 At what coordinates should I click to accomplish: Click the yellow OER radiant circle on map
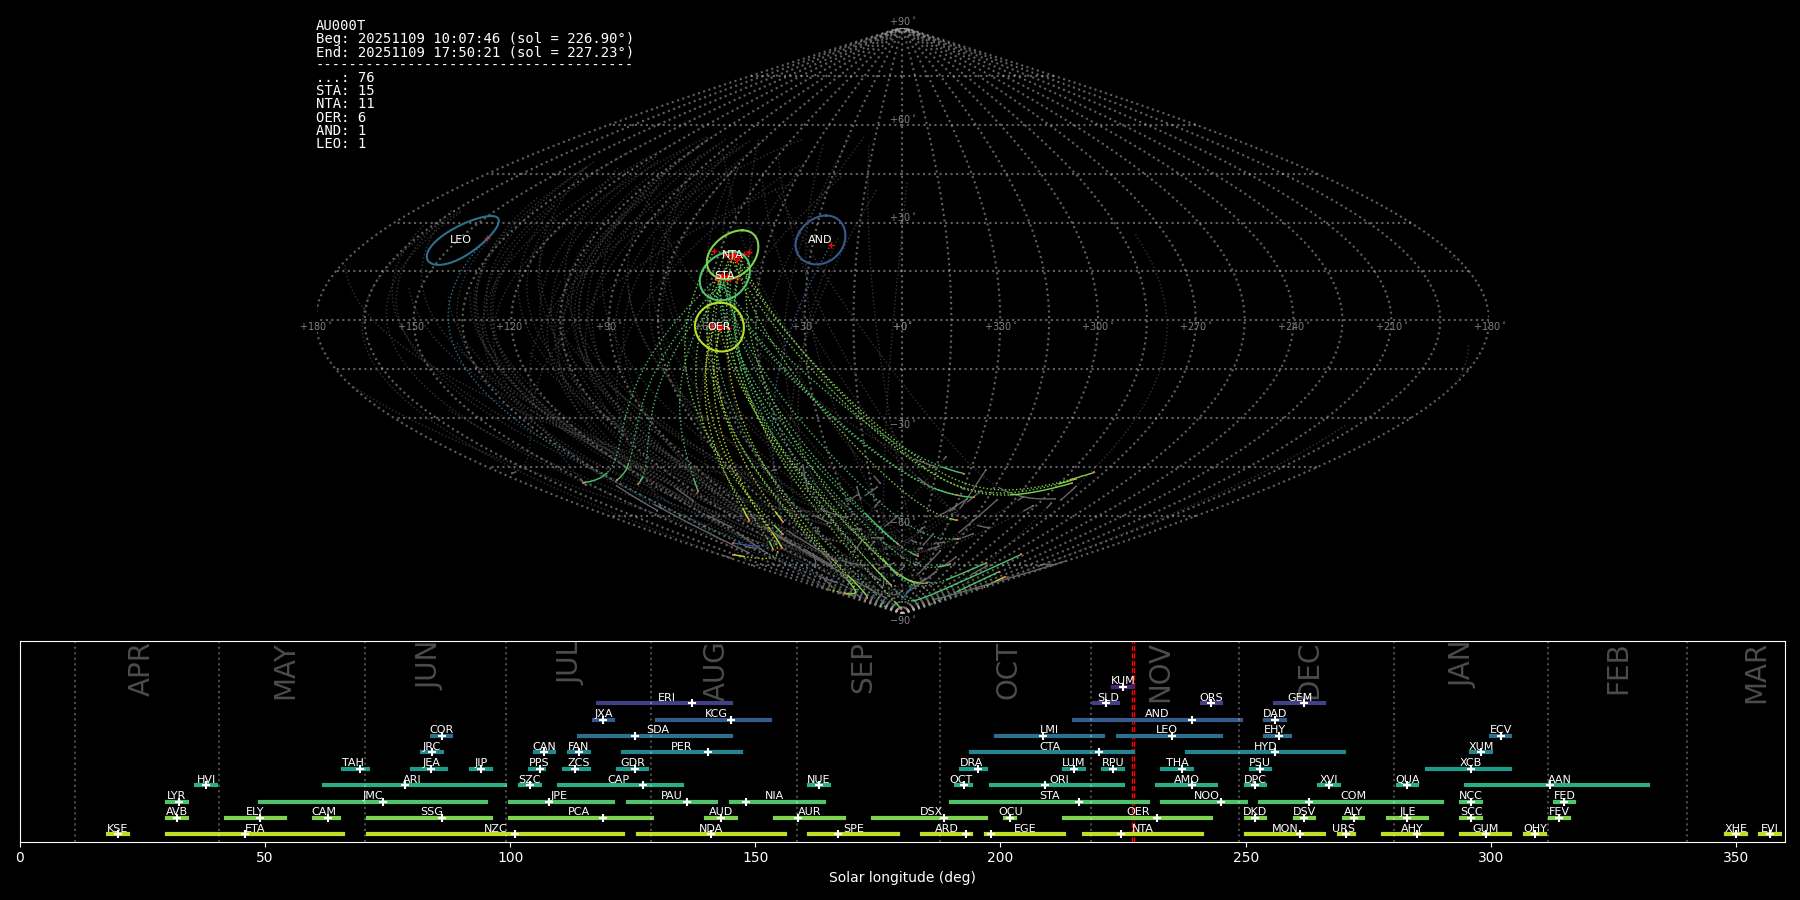point(719,327)
